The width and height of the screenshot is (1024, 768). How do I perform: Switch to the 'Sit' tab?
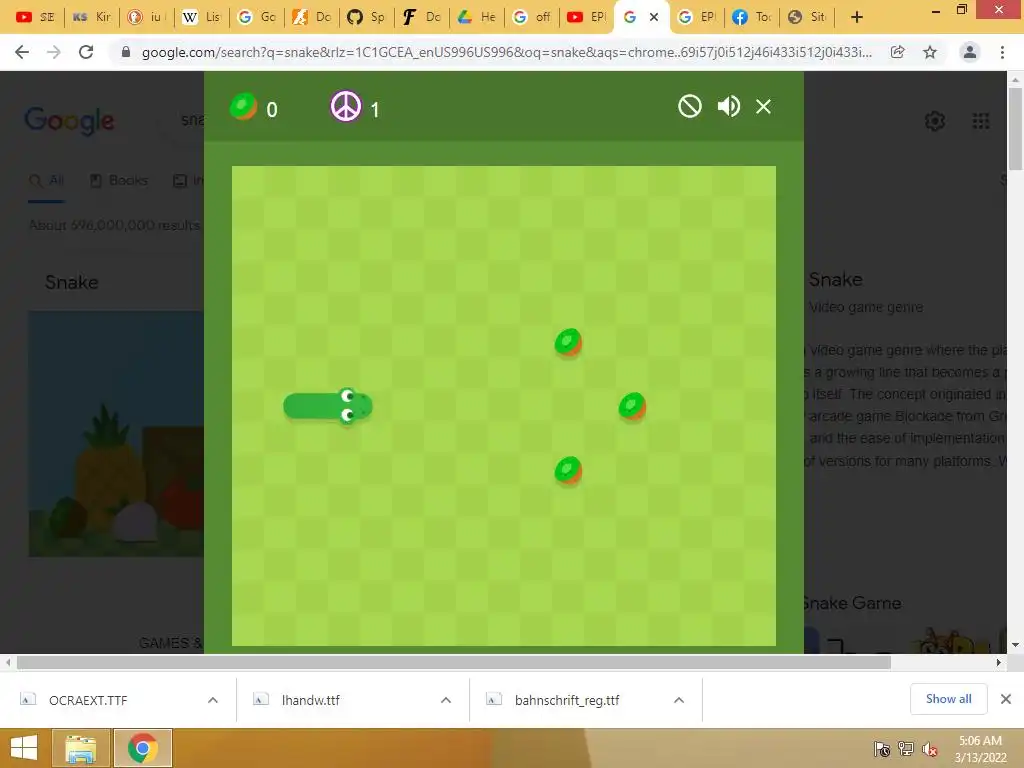[807, 17]
